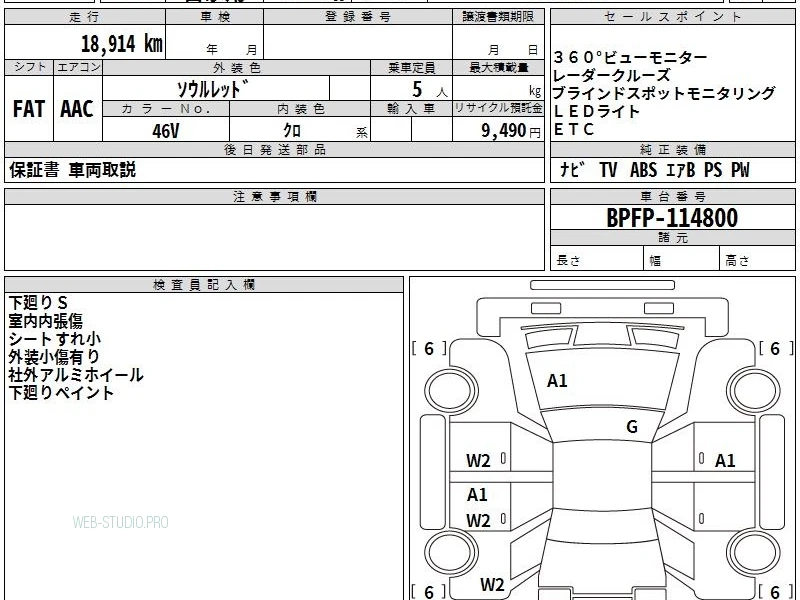Select 保証書 車両取説 text
The width and height of the screenshot is (800, 600).
72,169
